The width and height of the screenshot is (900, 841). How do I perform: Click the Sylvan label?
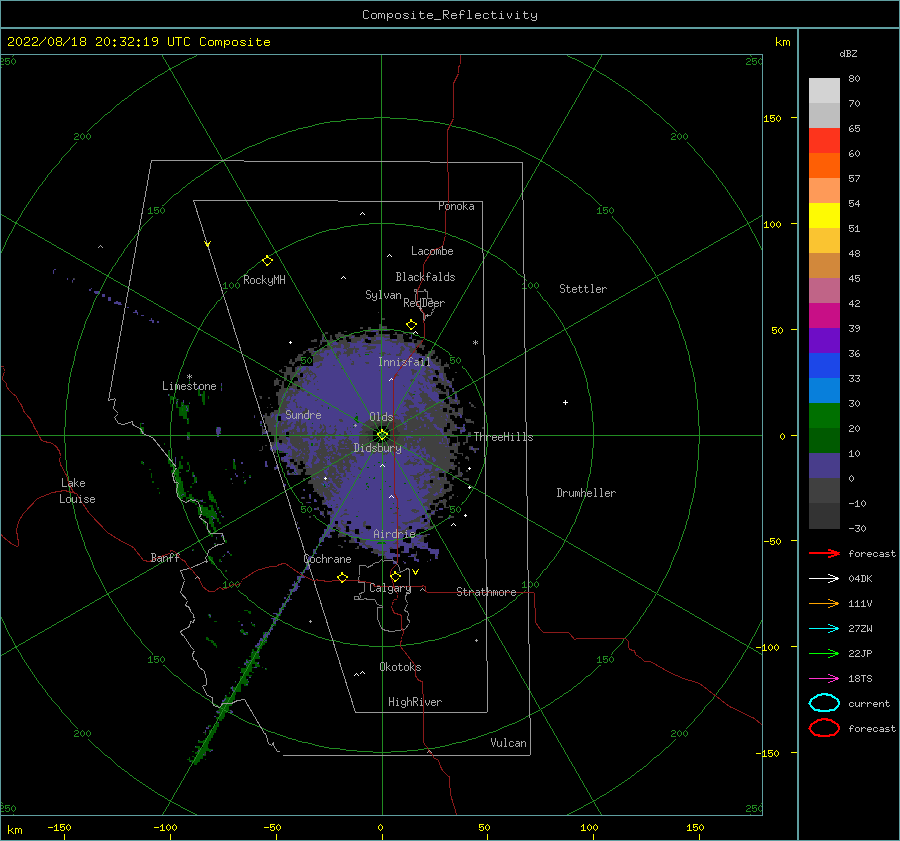pos(383,295)
